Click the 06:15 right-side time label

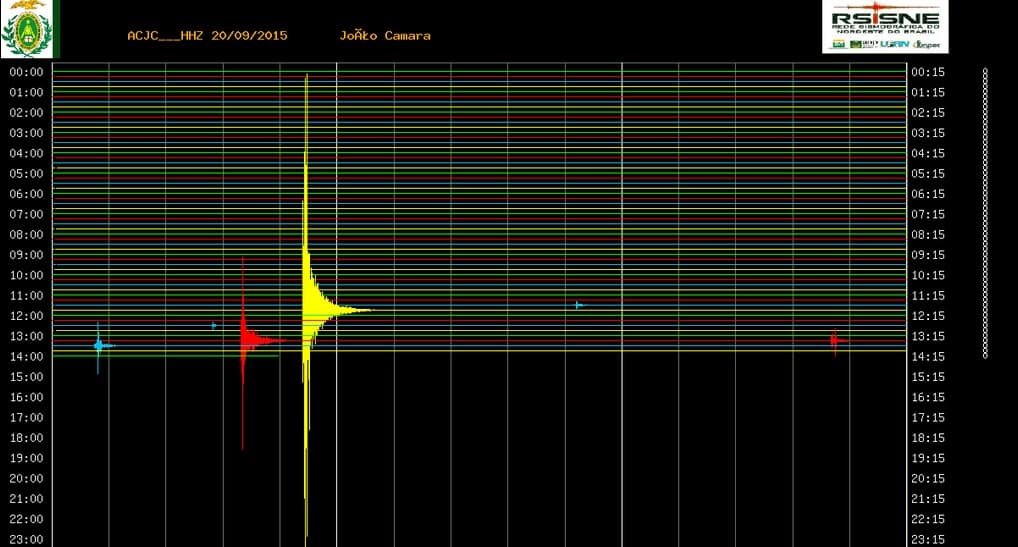click(928, 194)
